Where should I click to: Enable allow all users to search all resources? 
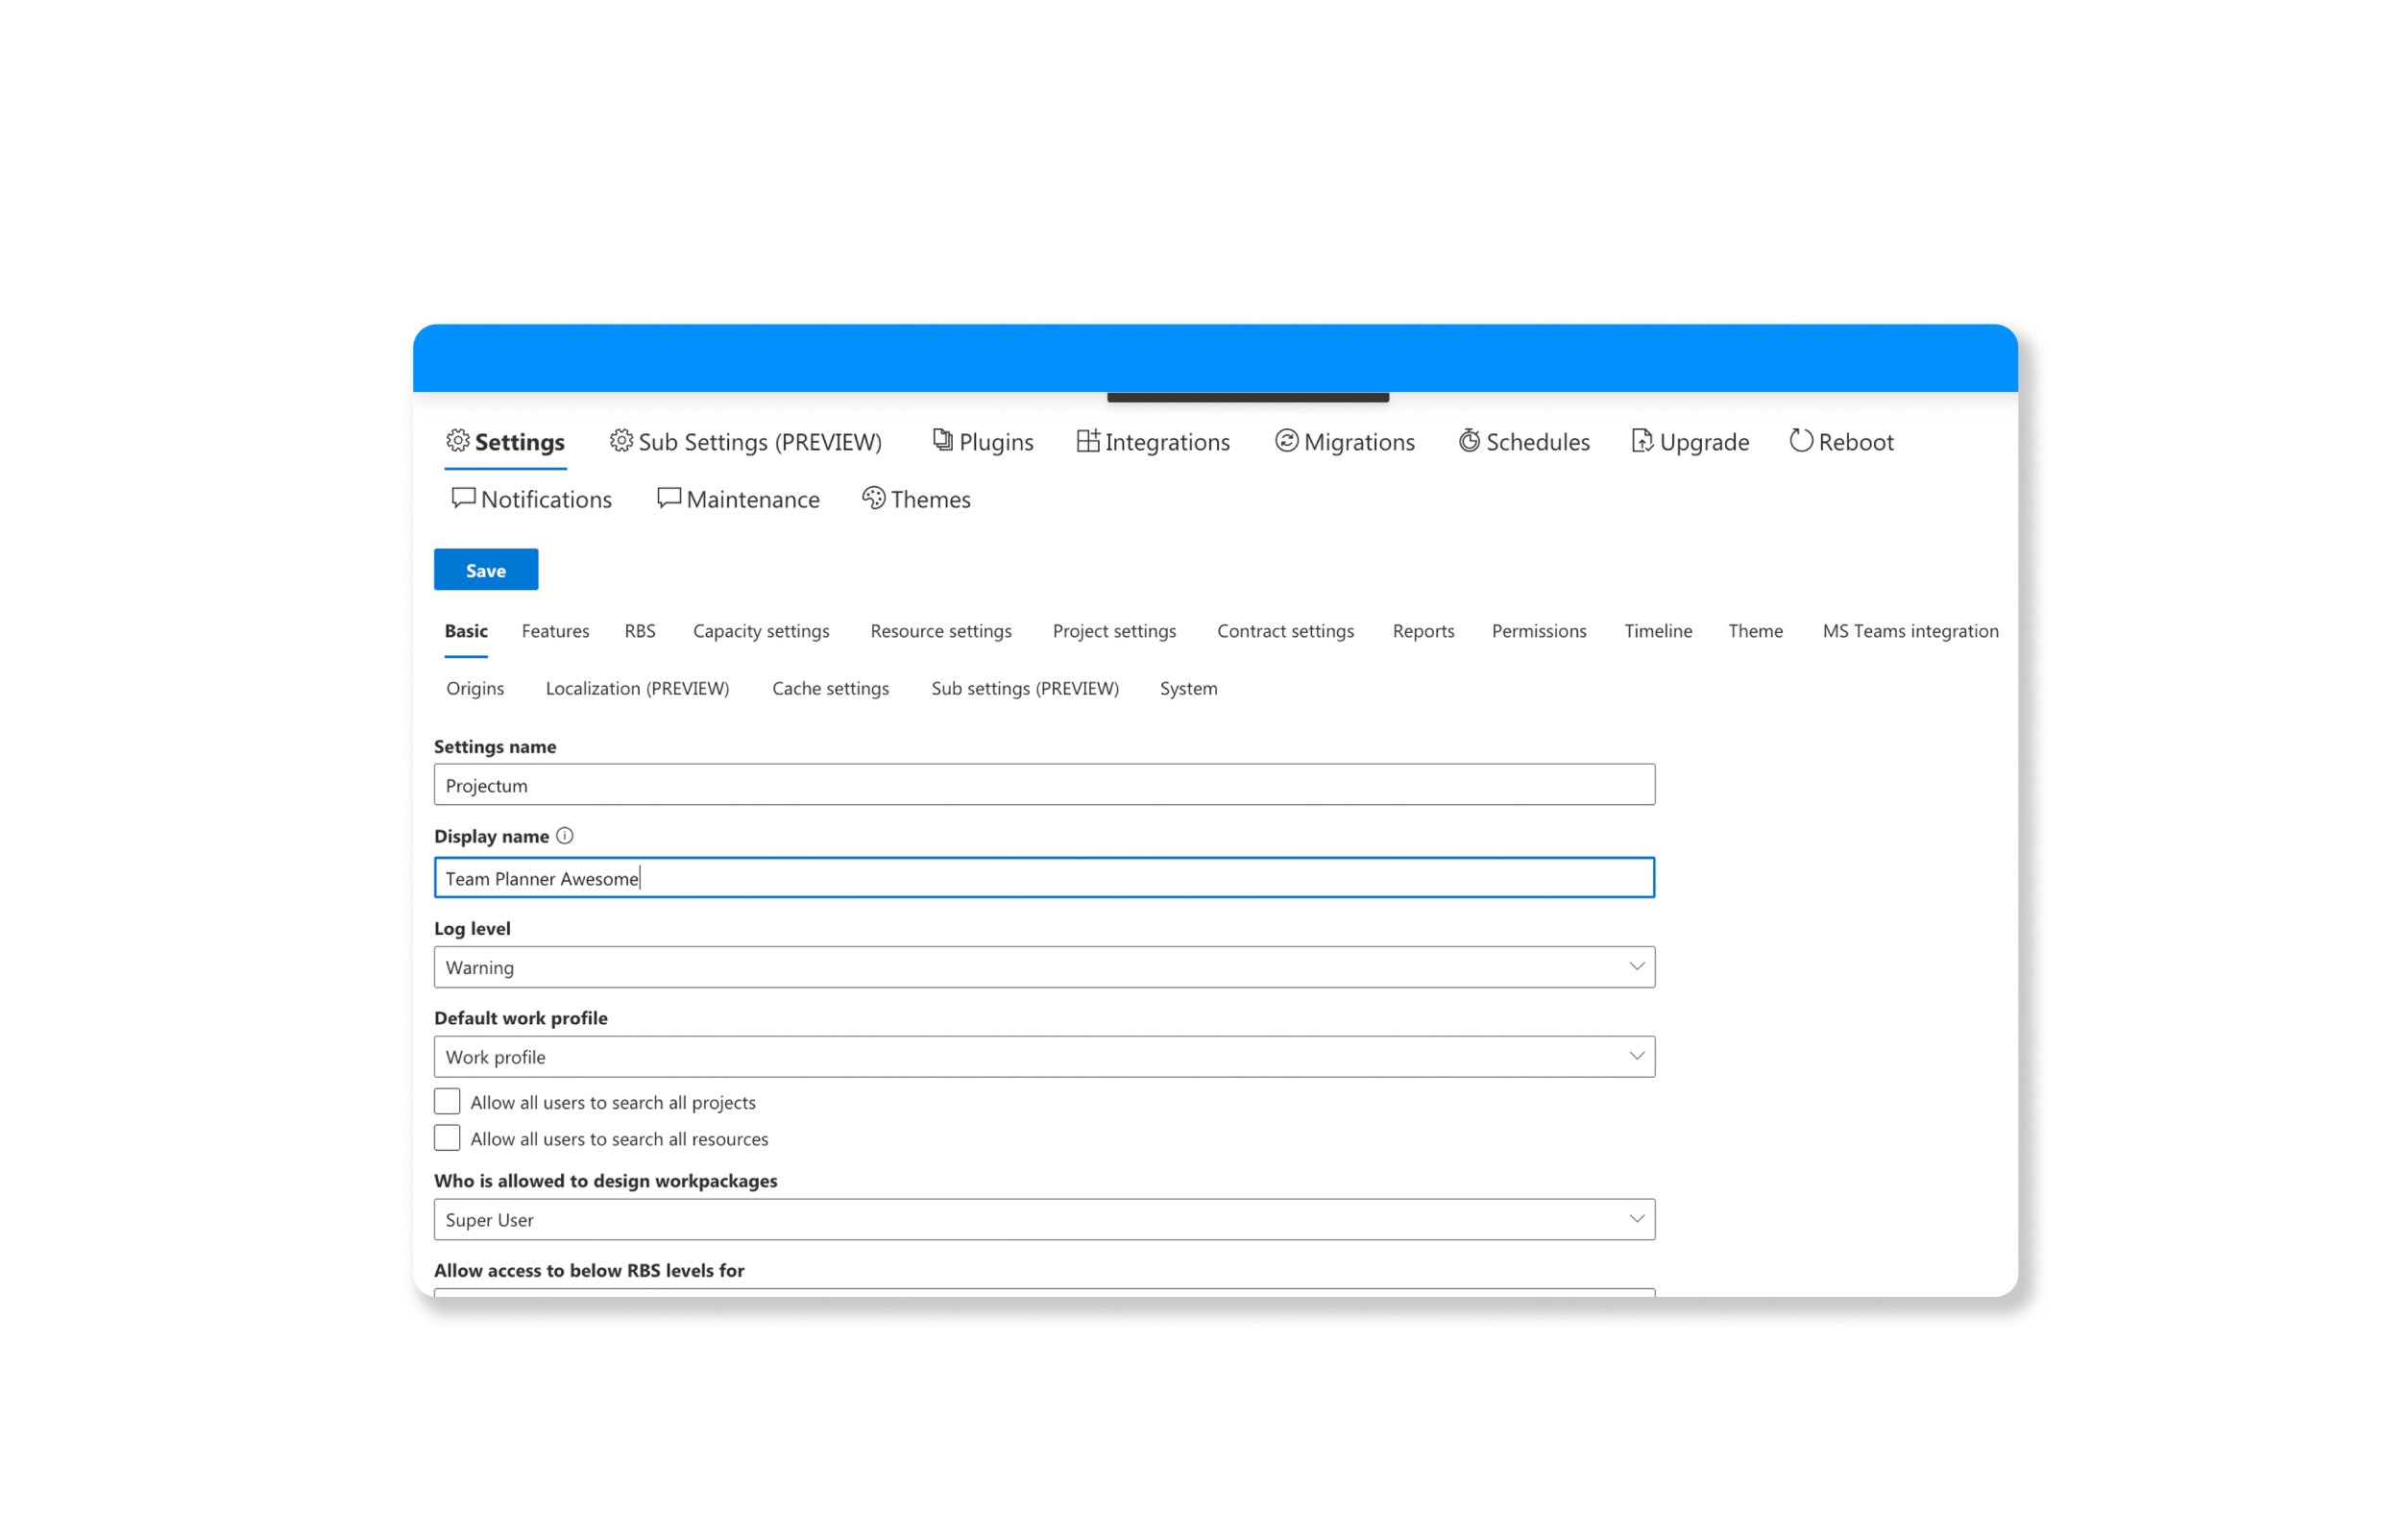pyautogui.click(x=447, y=1137)
